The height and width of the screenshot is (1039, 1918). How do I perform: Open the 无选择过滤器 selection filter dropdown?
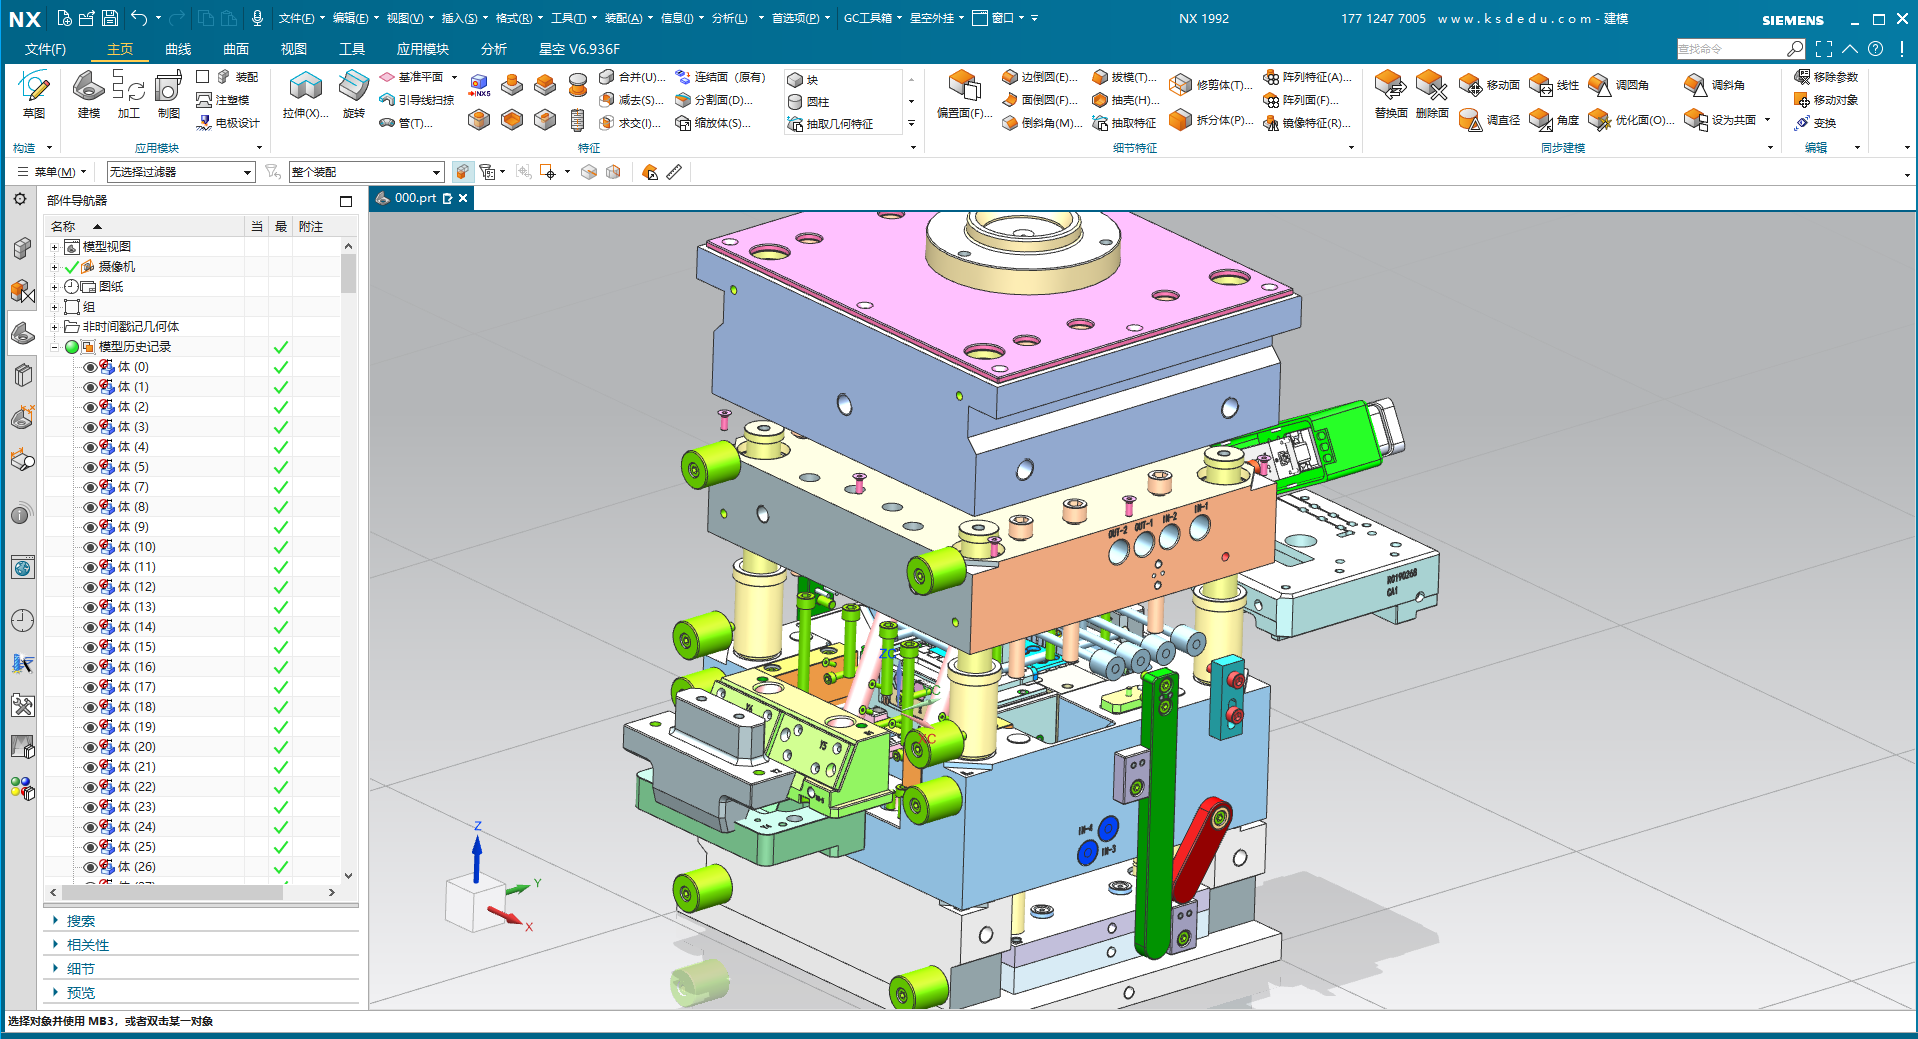coord(181,172)
